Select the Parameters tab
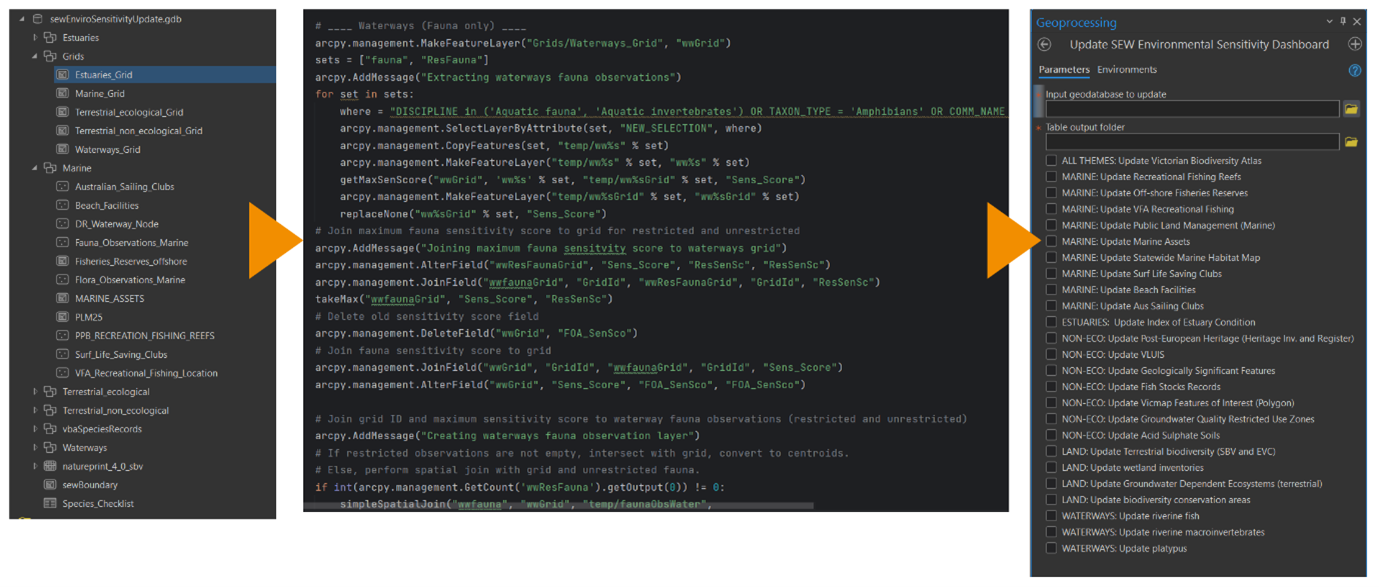Viewport: 1379px width, 587px height. 1064,70
